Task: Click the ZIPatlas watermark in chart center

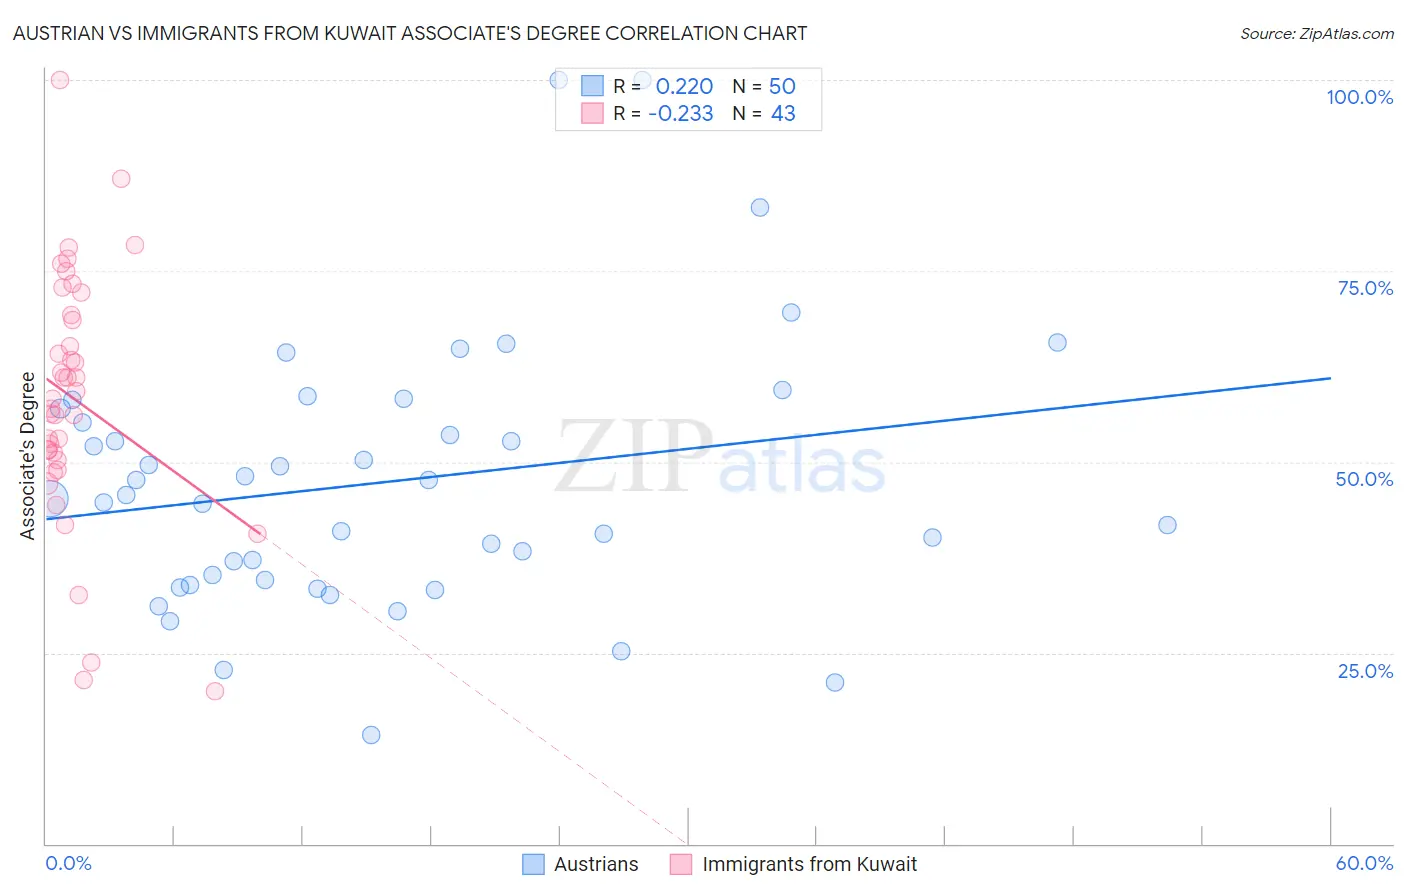Action: click(720, 457)
